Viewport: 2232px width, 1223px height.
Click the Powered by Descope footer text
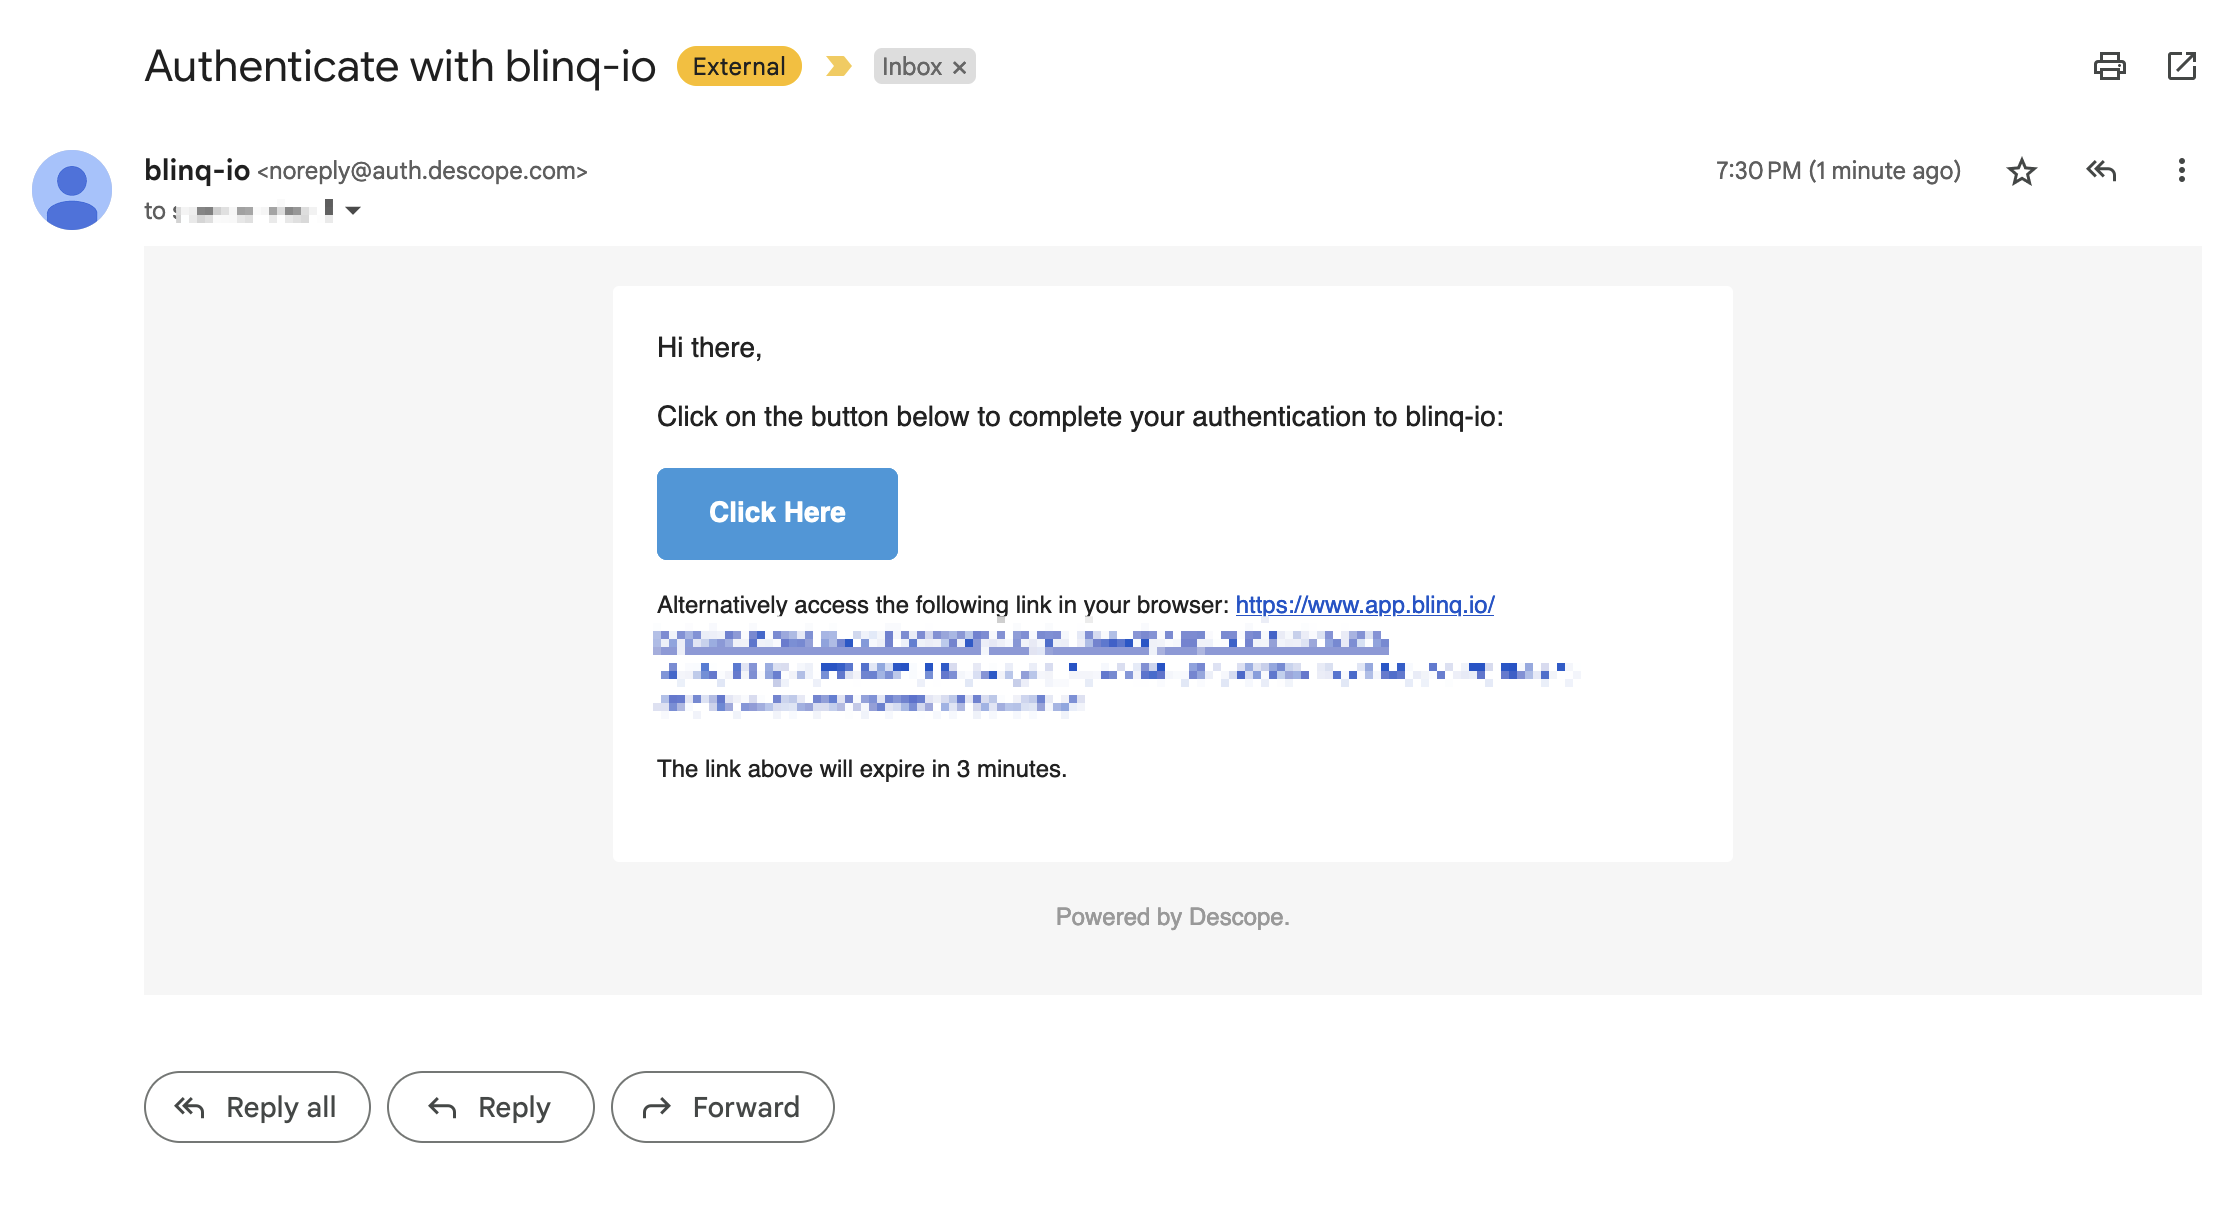click(1172, 917)
